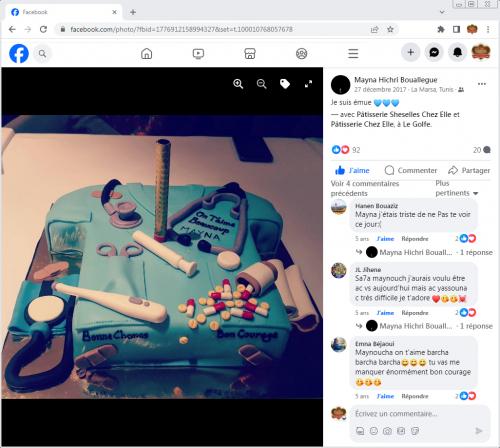View site security lock info
The width and height of the screenshot is (500, 448).
62,29
